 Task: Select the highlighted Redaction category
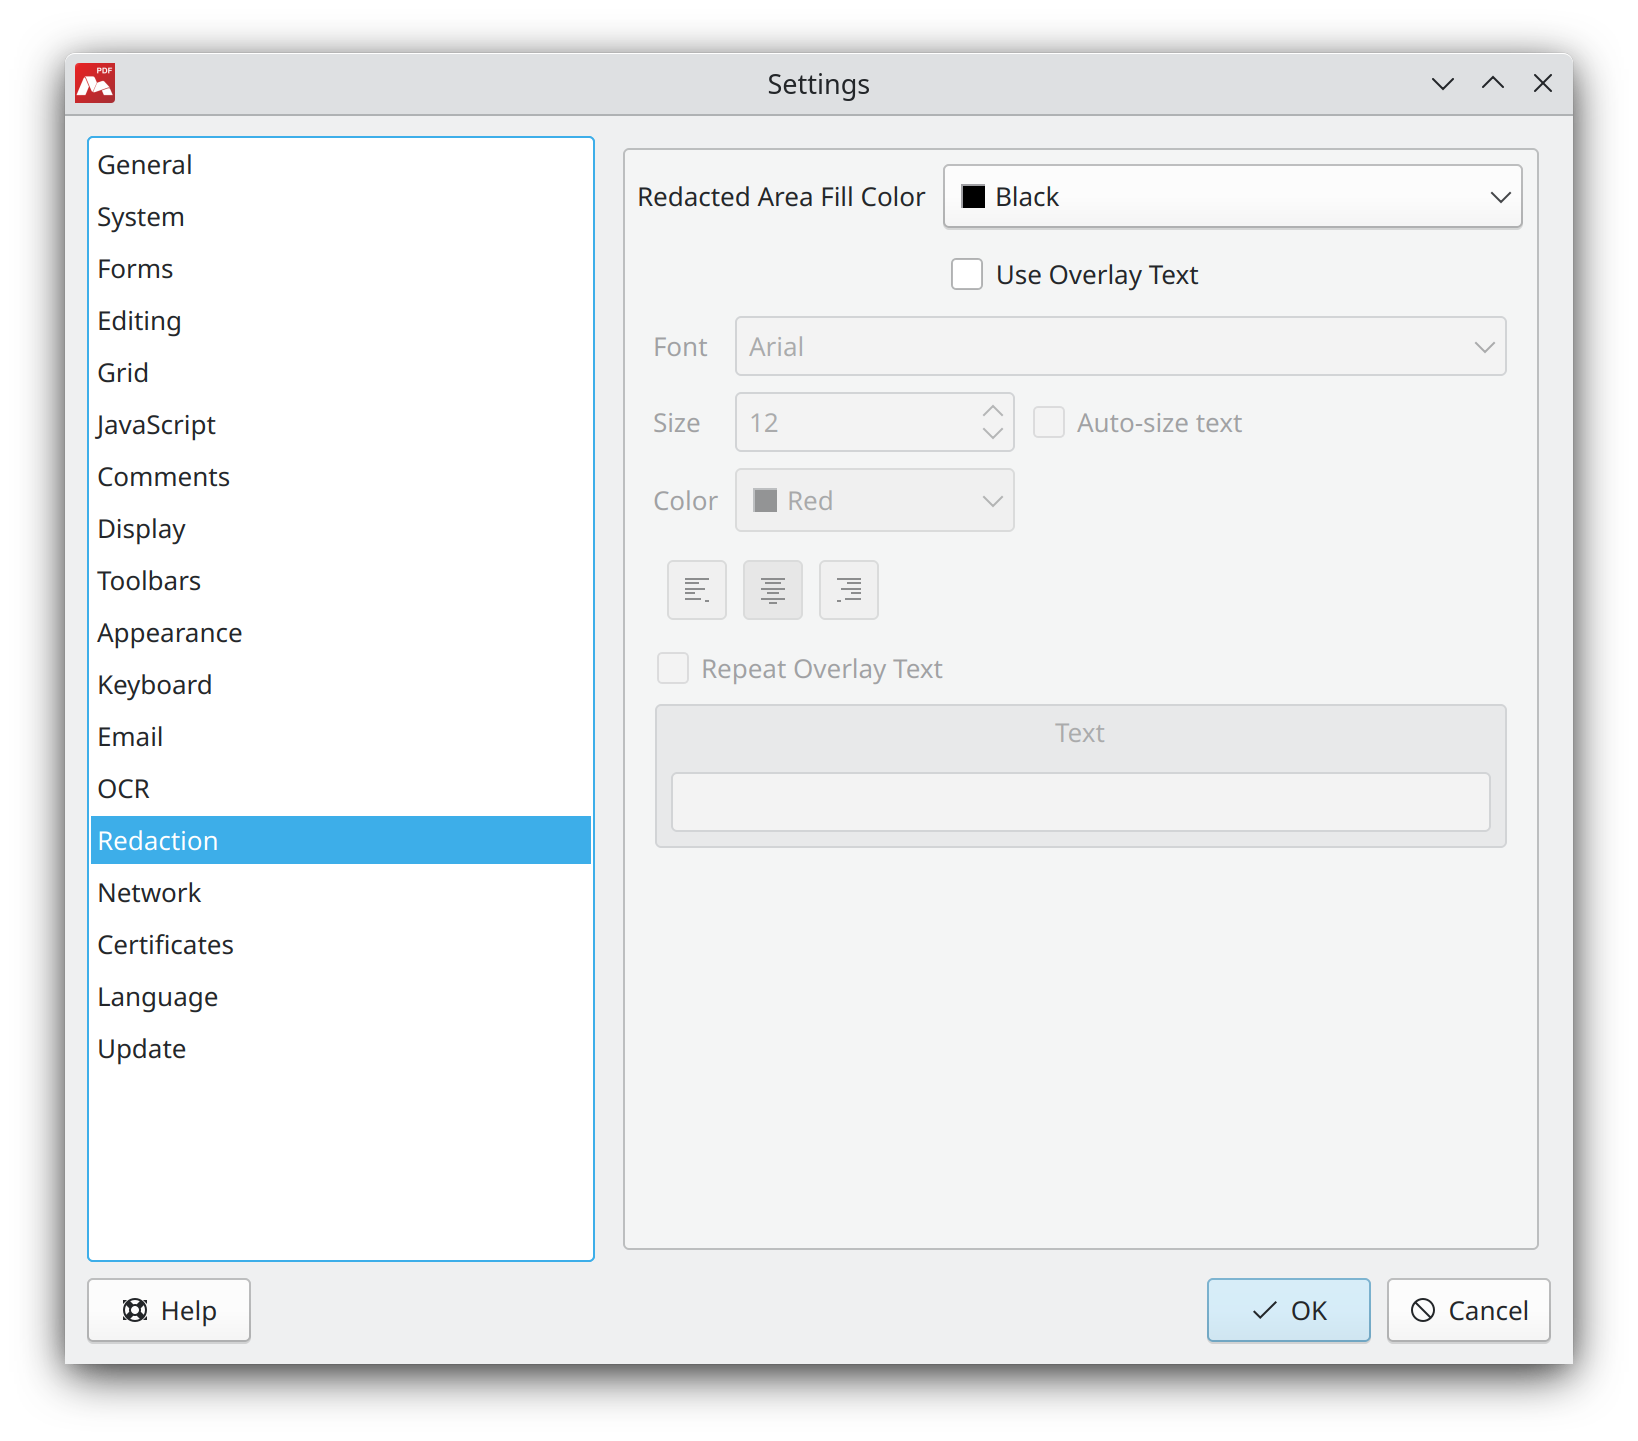coord(341,840)
